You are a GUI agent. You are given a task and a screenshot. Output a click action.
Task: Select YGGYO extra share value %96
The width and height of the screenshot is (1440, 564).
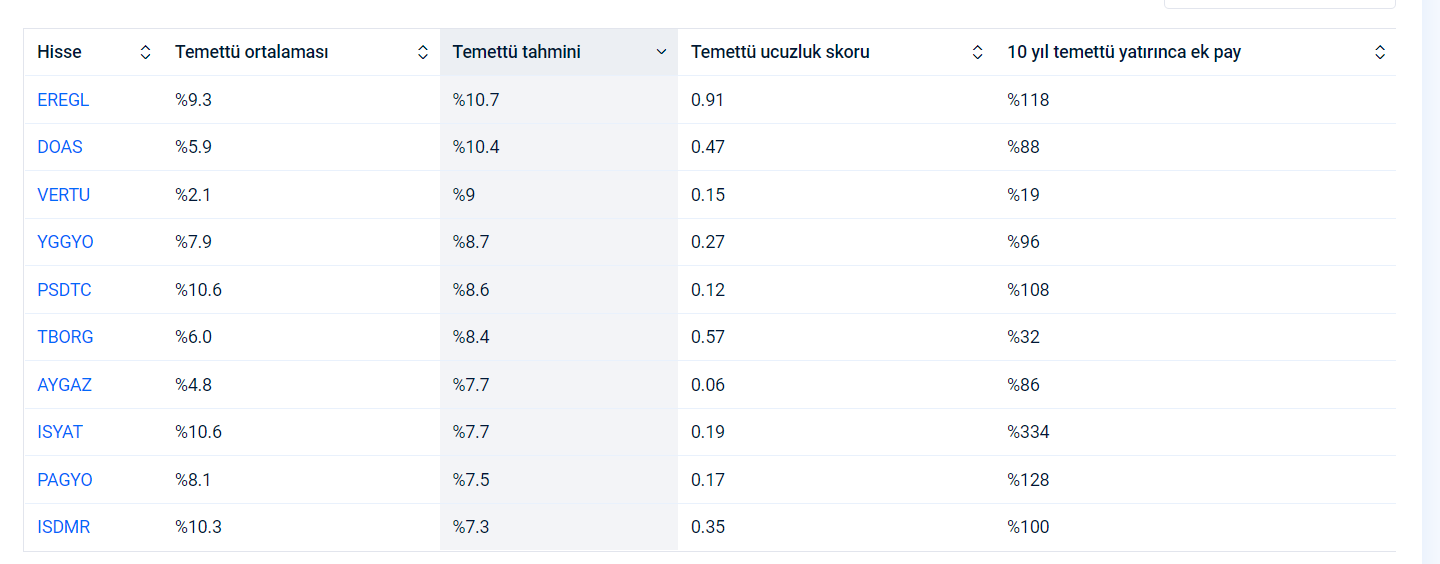pos(1024,242)
